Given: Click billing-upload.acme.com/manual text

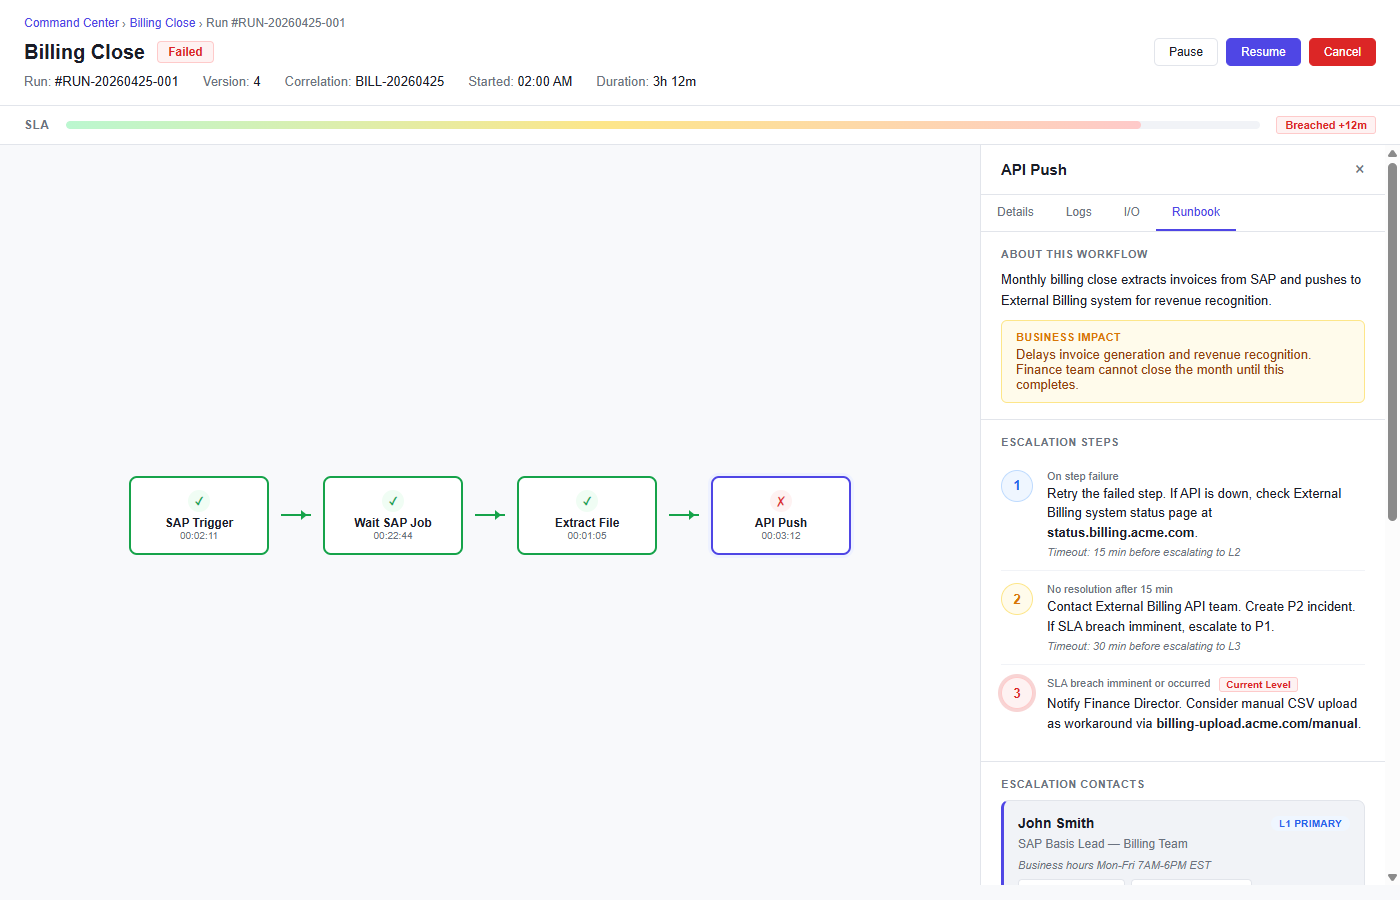Looking at the screenshot, I should click(1257, 724).
